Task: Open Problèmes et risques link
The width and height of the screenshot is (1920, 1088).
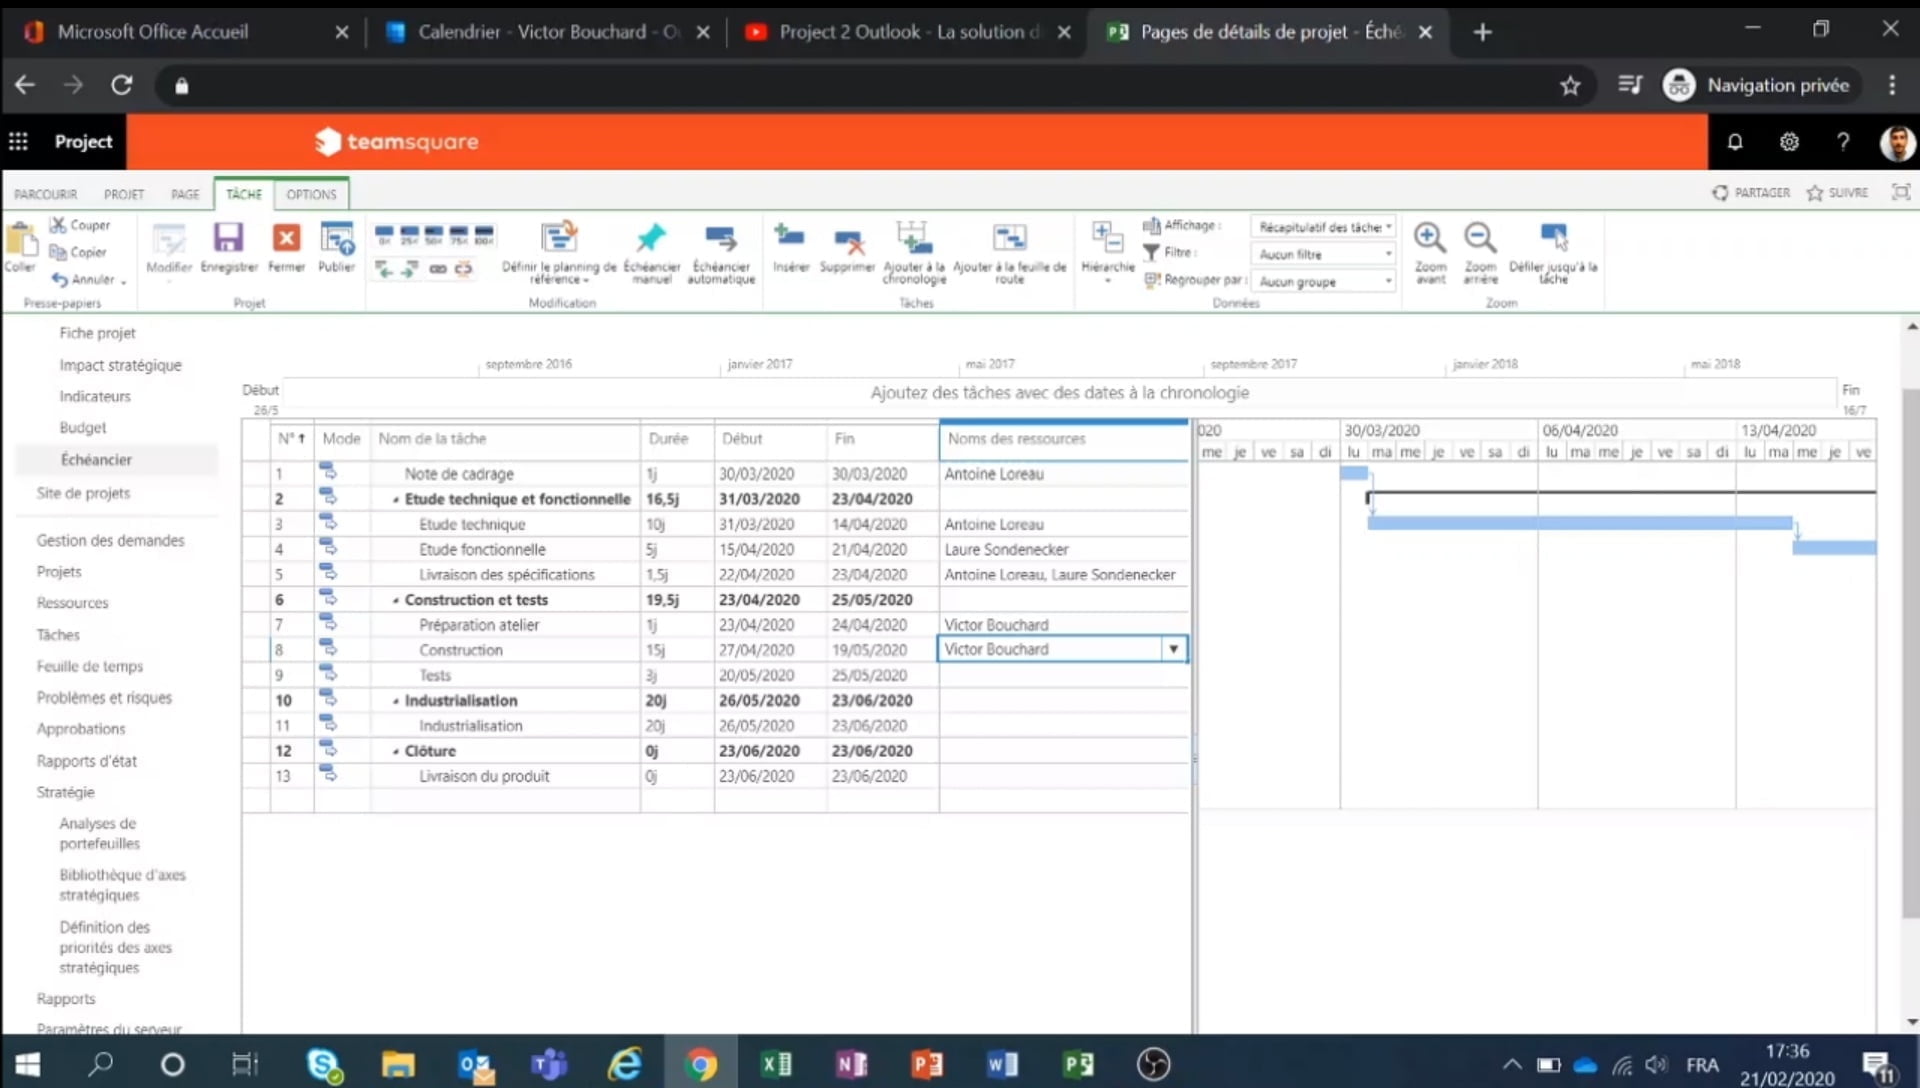Action: pos(104,697)
